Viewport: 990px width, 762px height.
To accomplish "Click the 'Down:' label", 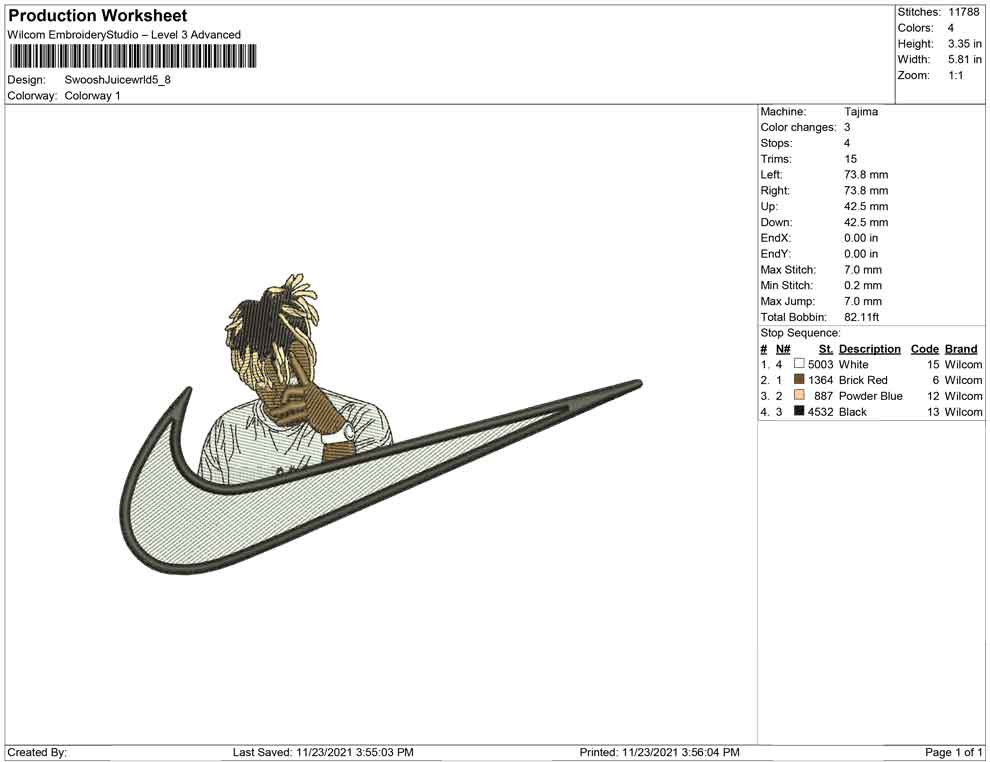I will click(776, 222).
